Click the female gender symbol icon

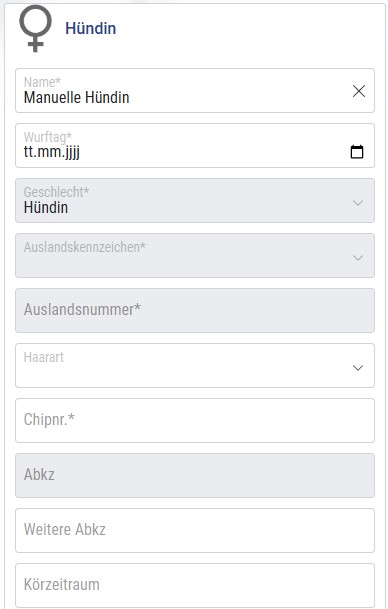(x=35, y=28)
